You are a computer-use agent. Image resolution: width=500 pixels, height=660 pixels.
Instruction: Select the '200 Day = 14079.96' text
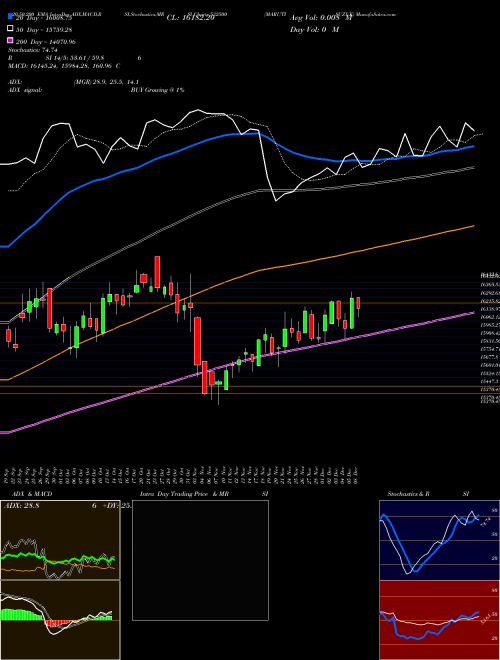(46, 42)
